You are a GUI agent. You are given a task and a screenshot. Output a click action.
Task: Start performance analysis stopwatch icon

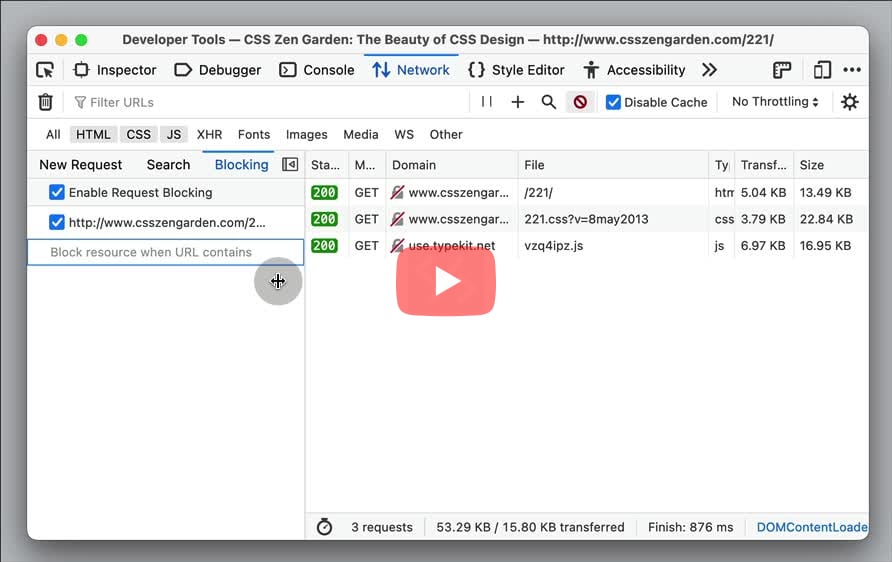coord(324,527)
